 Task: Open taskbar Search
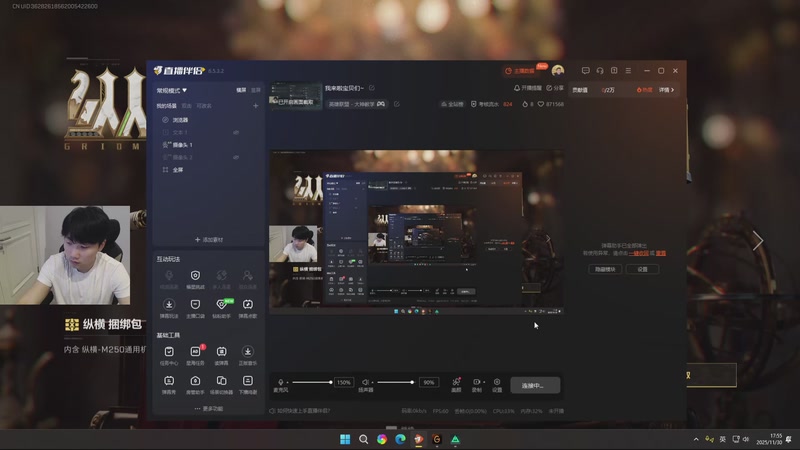pos(363,439)
